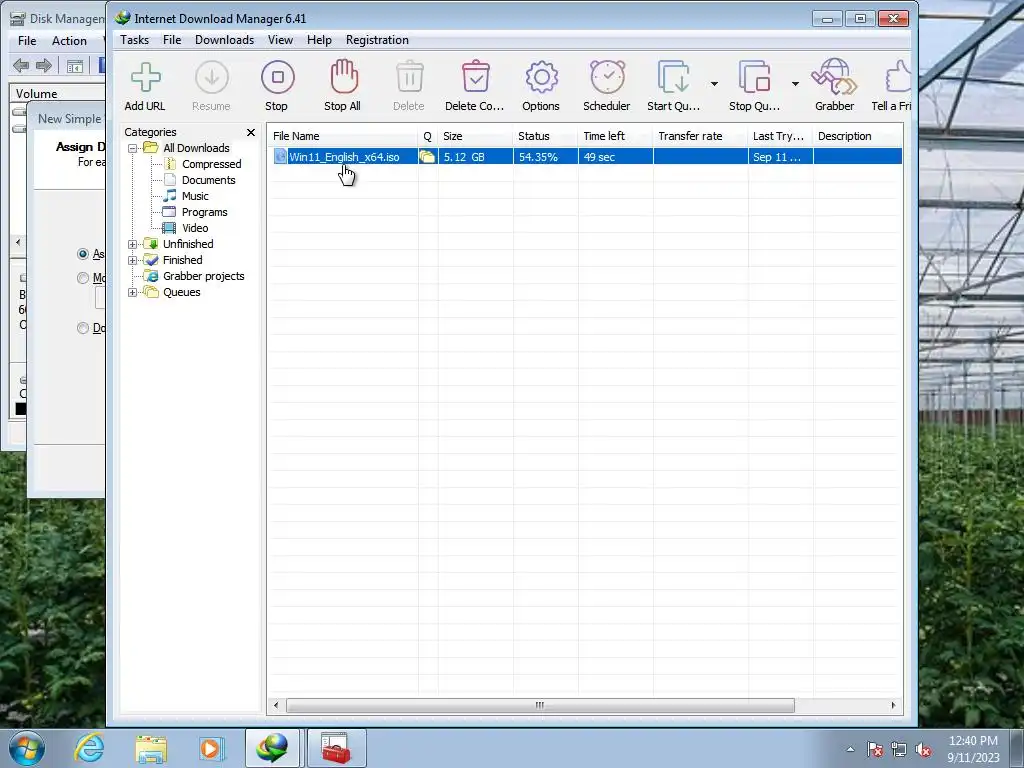Expand the Finished tree node
Viewport: 1024px width, 768px height.
pos(133,260)
